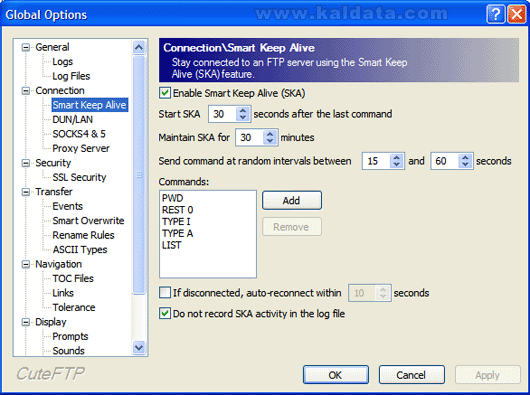Open the Logs settings page
This screenshot has height=395, width=530.
63,61
